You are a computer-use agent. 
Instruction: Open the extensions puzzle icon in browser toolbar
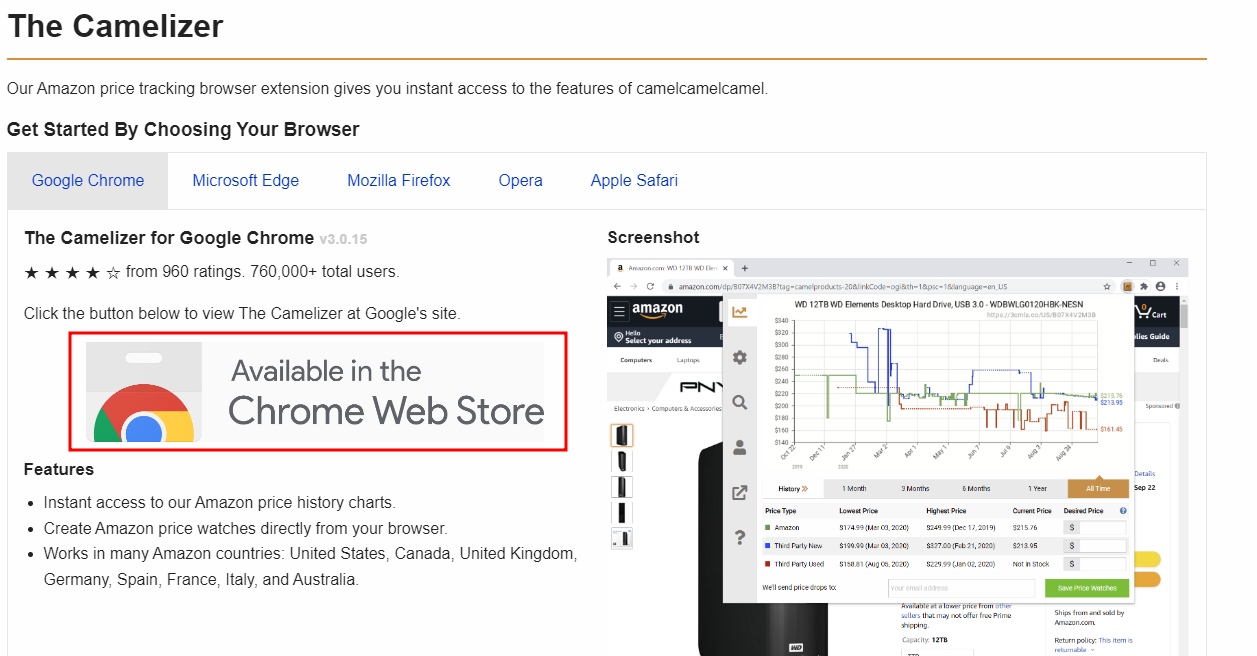1144,286
